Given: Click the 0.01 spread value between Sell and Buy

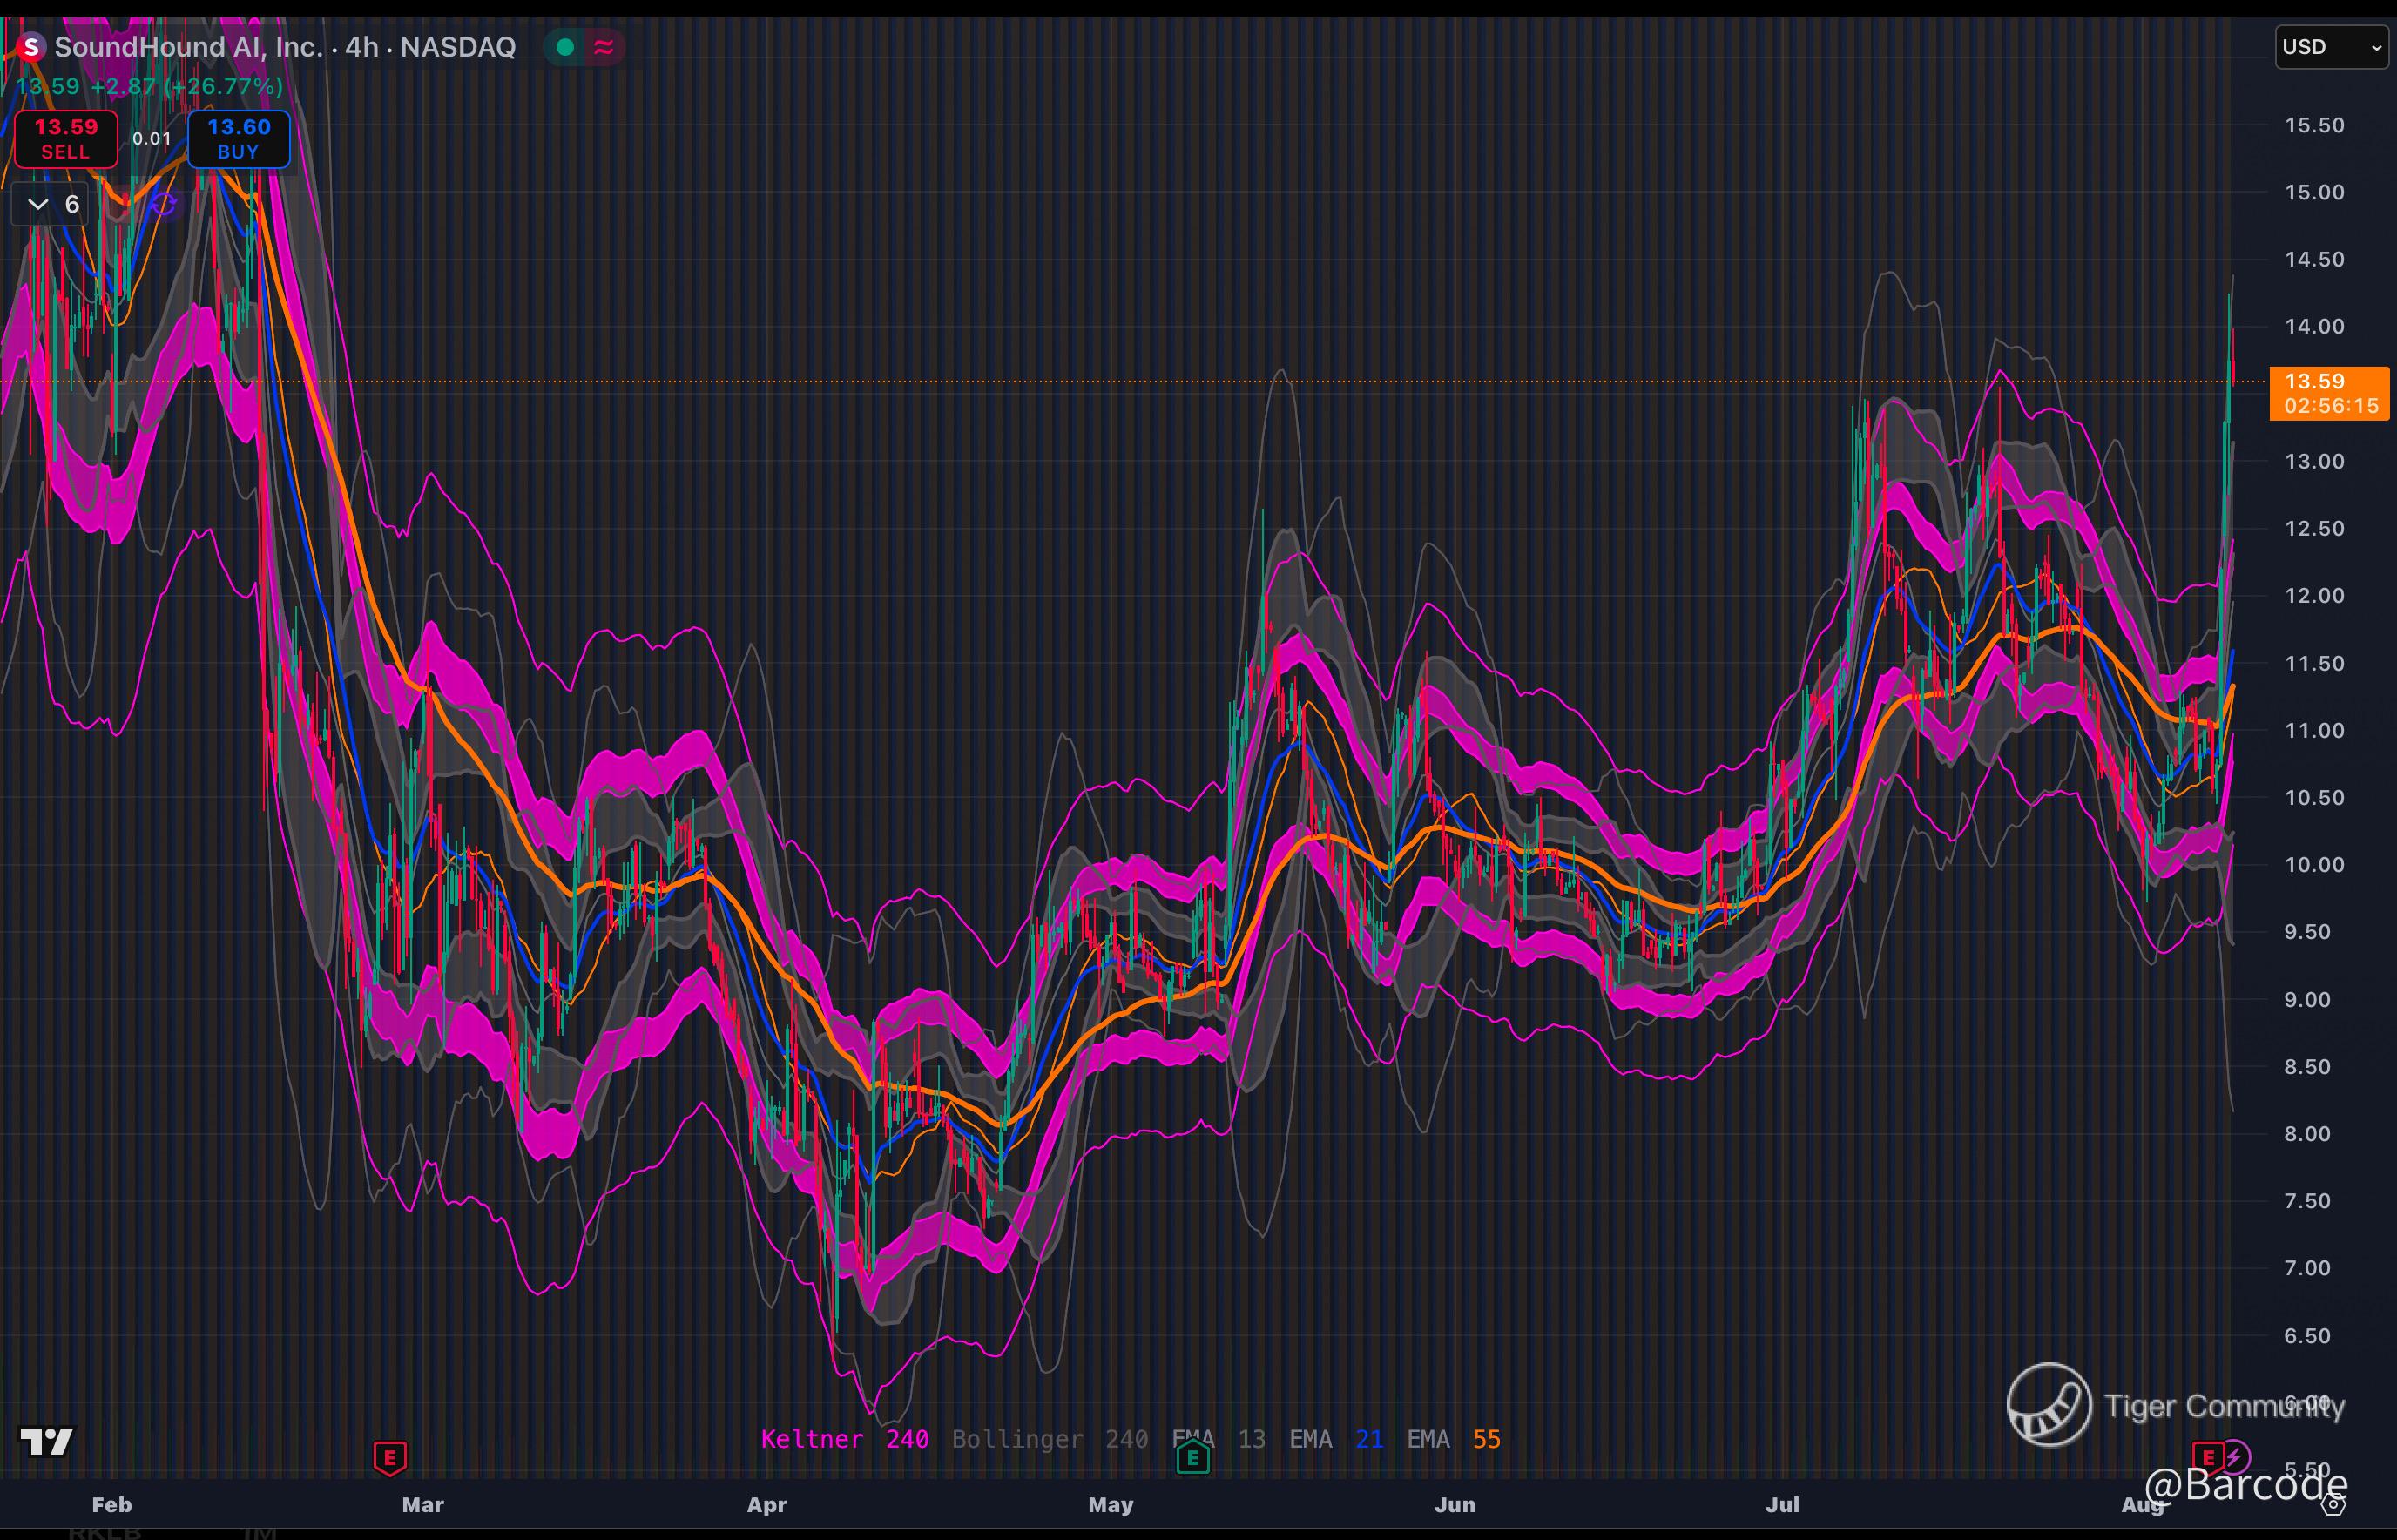Looking at the screenshot, I should click(x=152, y=139).
